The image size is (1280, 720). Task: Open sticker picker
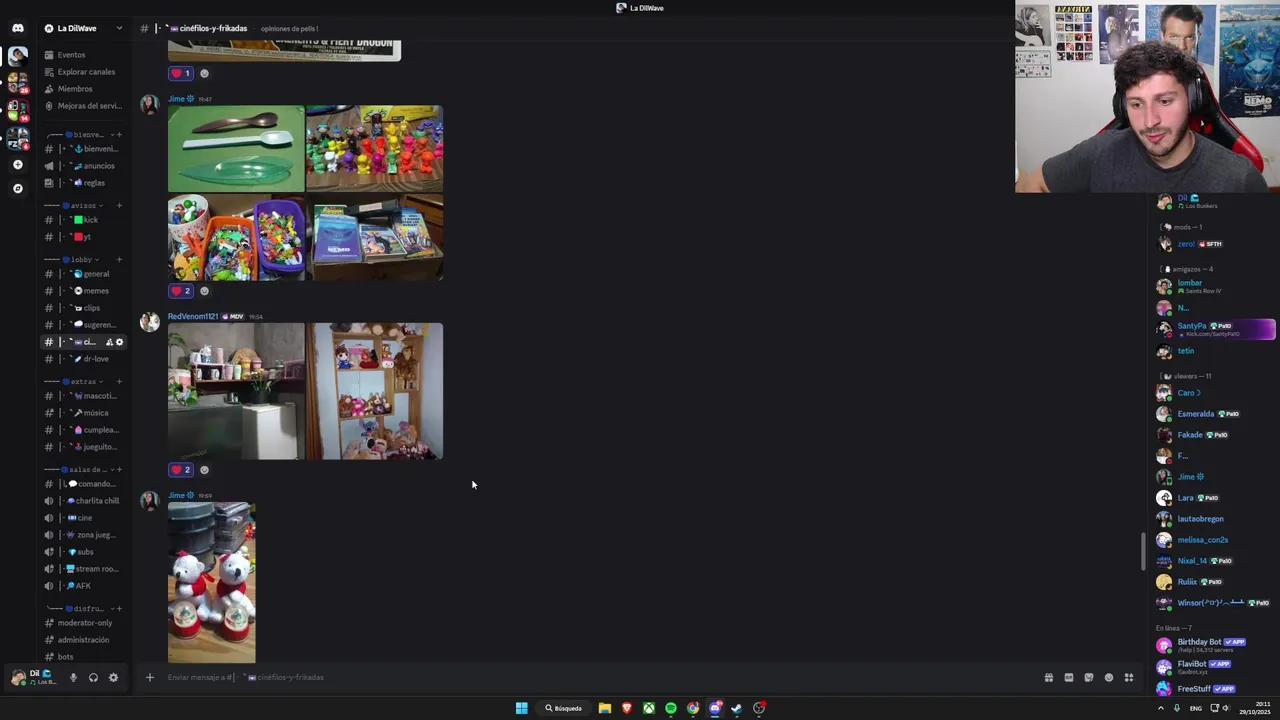pos(1089,677)
